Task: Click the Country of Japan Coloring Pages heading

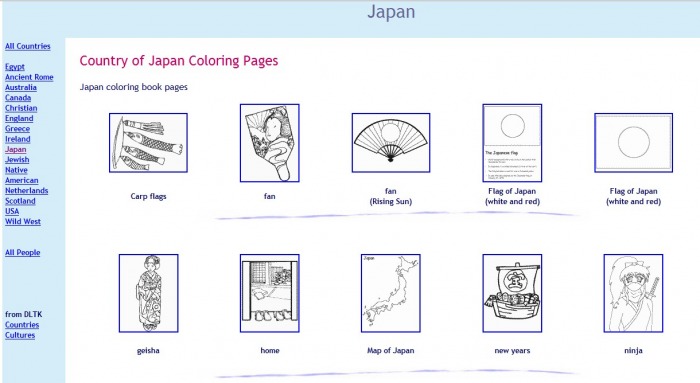Action: [179, 61]
